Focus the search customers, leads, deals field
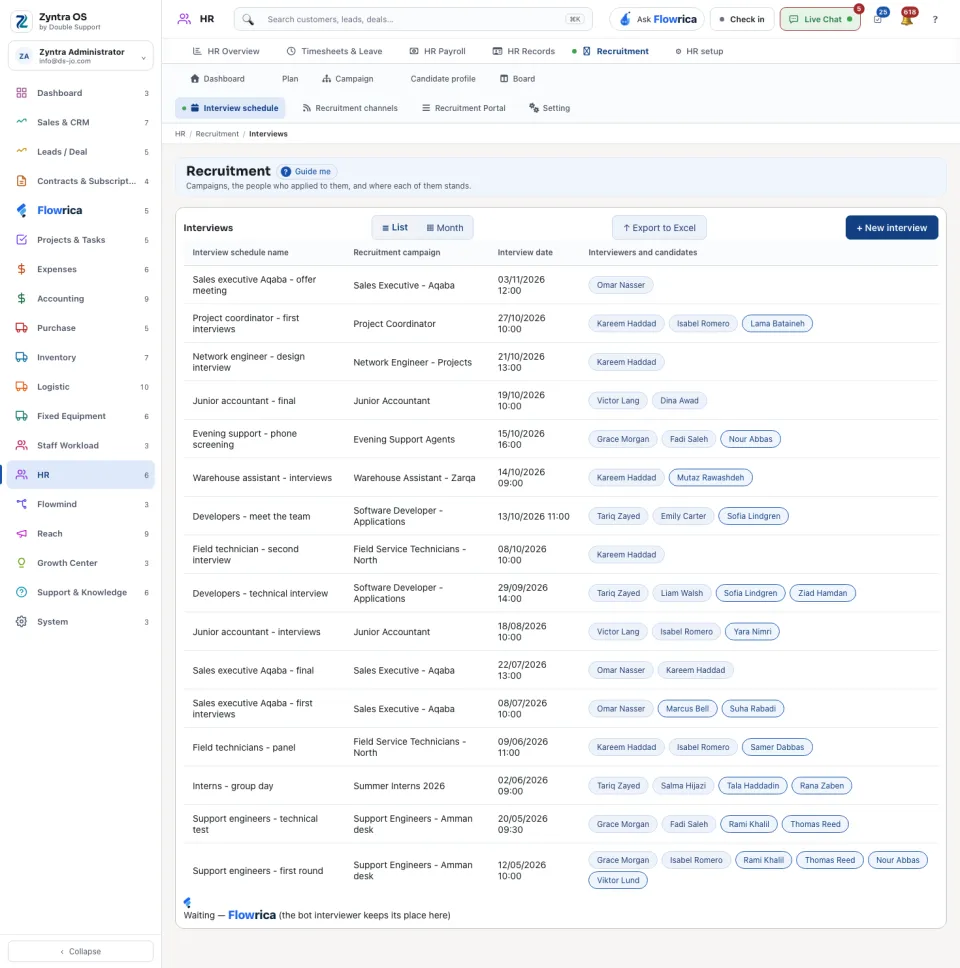Image resolution: width=960 pixels, height=968 pixels. click(x=413, y=19)
